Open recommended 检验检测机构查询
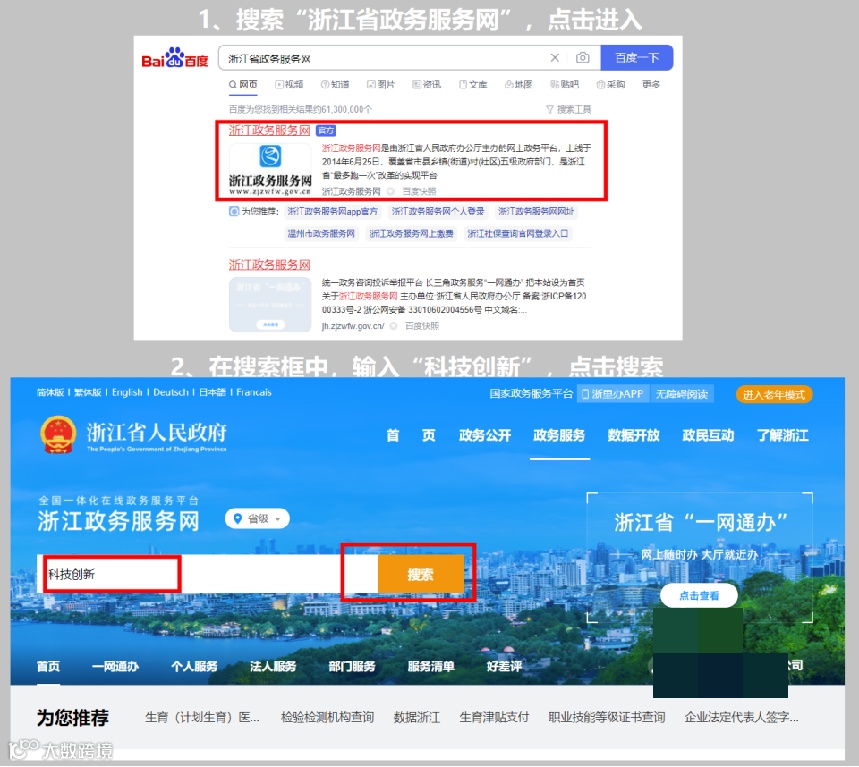859x767 pixels. tap(327, 717)
